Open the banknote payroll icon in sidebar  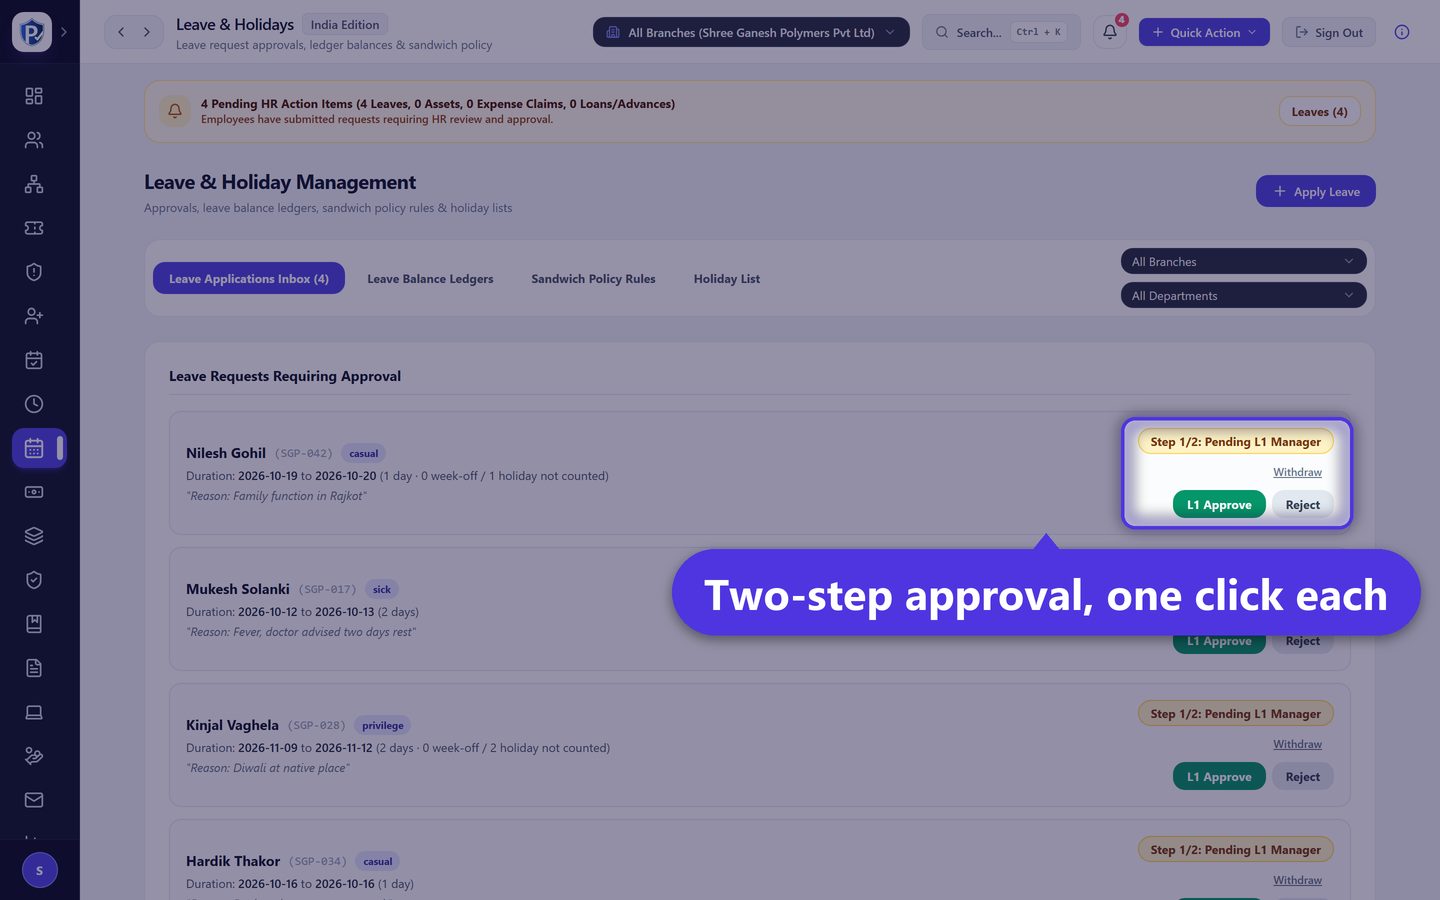point(34,492)
